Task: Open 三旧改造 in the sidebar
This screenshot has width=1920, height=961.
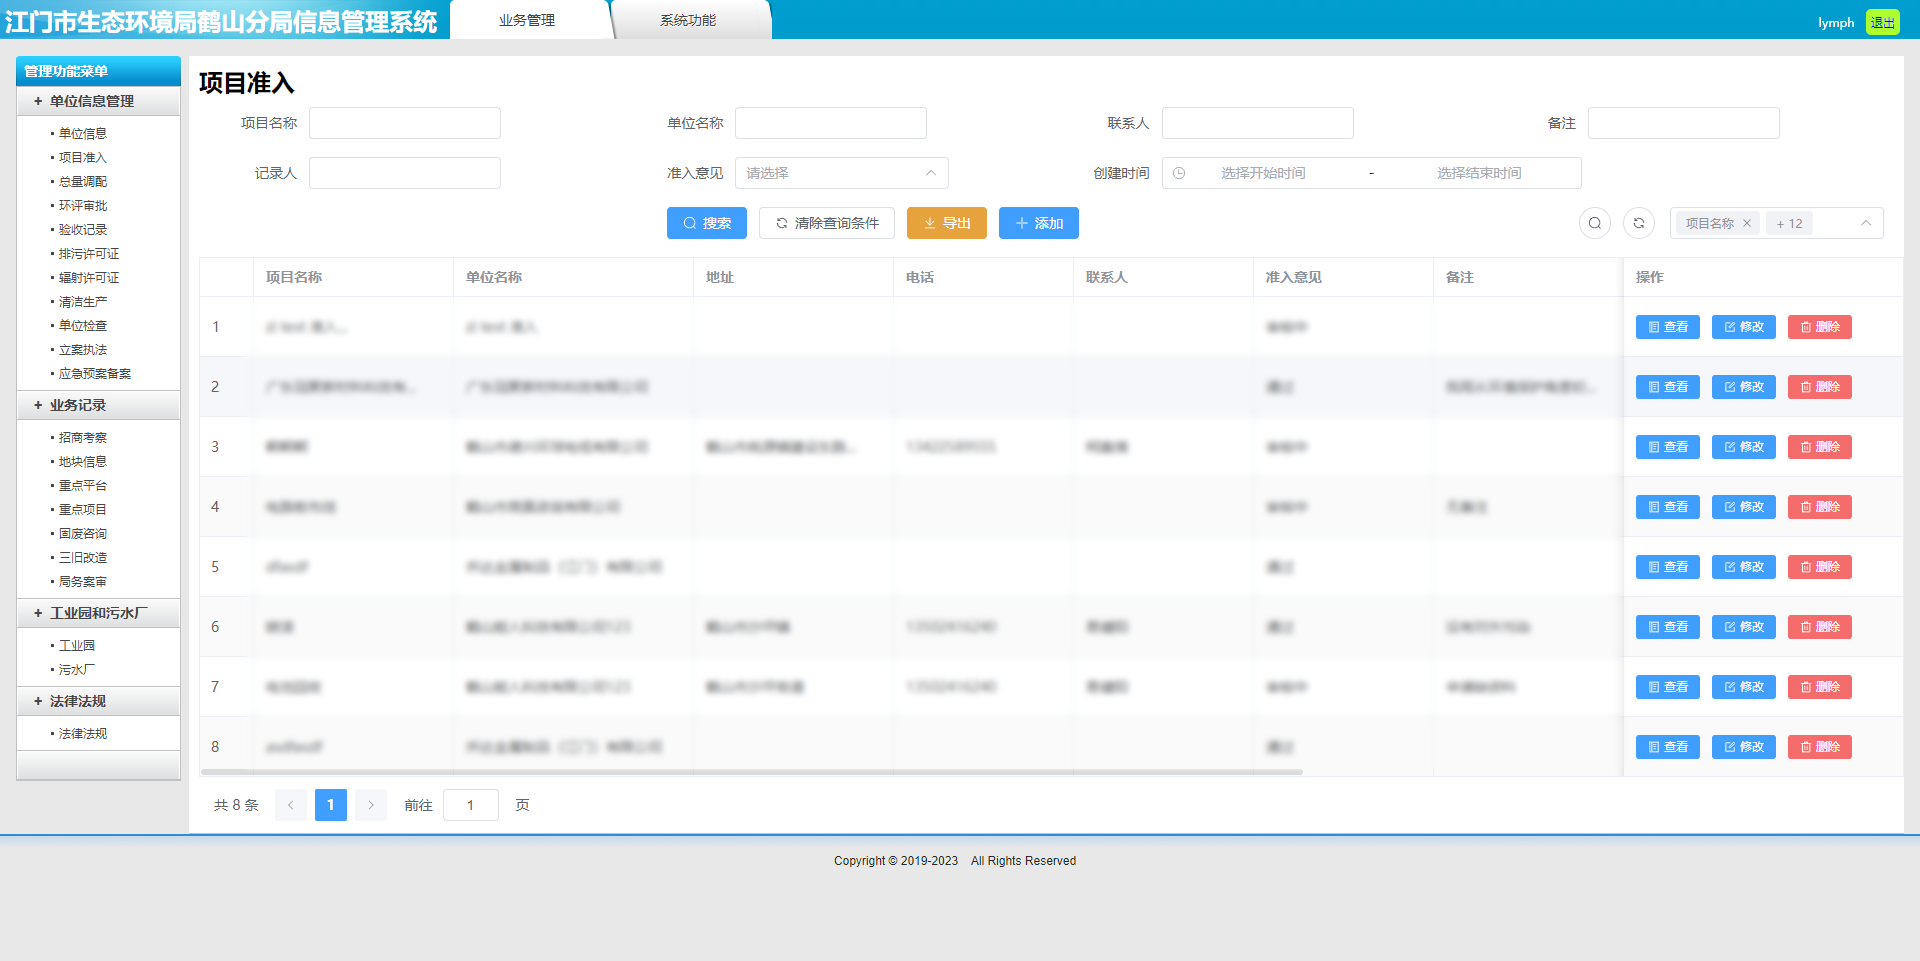Action: click(x=82, y=557)
